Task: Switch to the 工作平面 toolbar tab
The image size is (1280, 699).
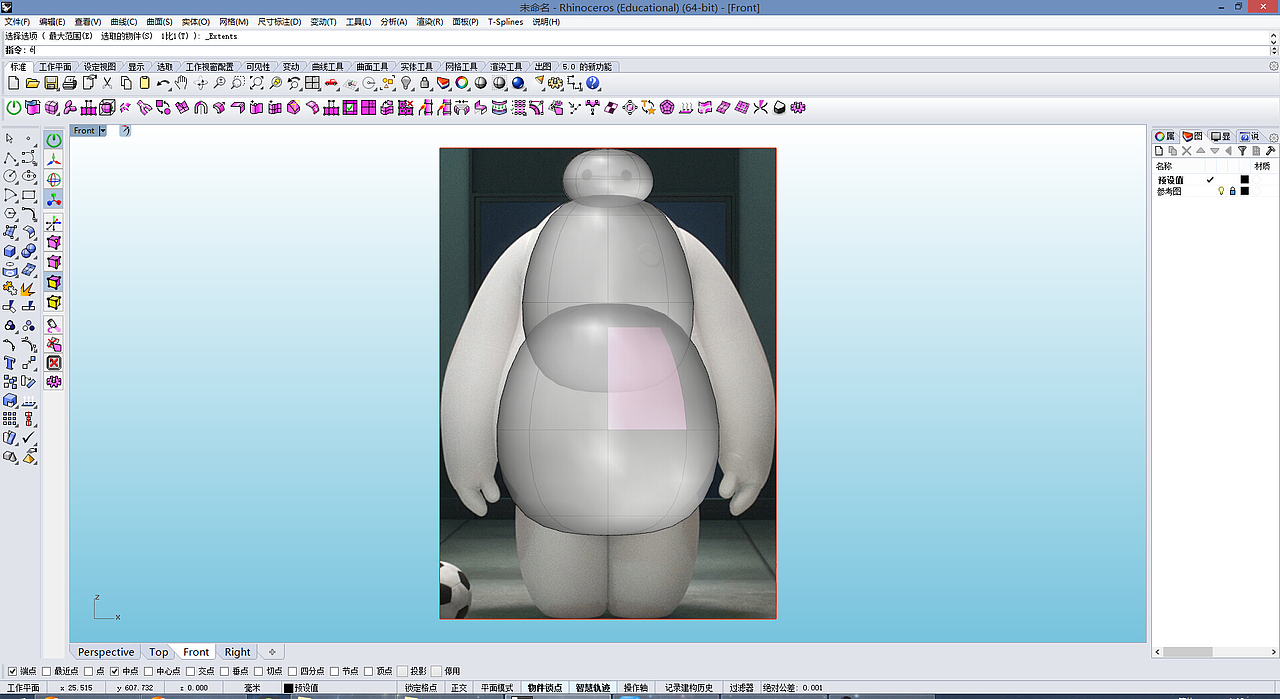Action: (55, 67)
